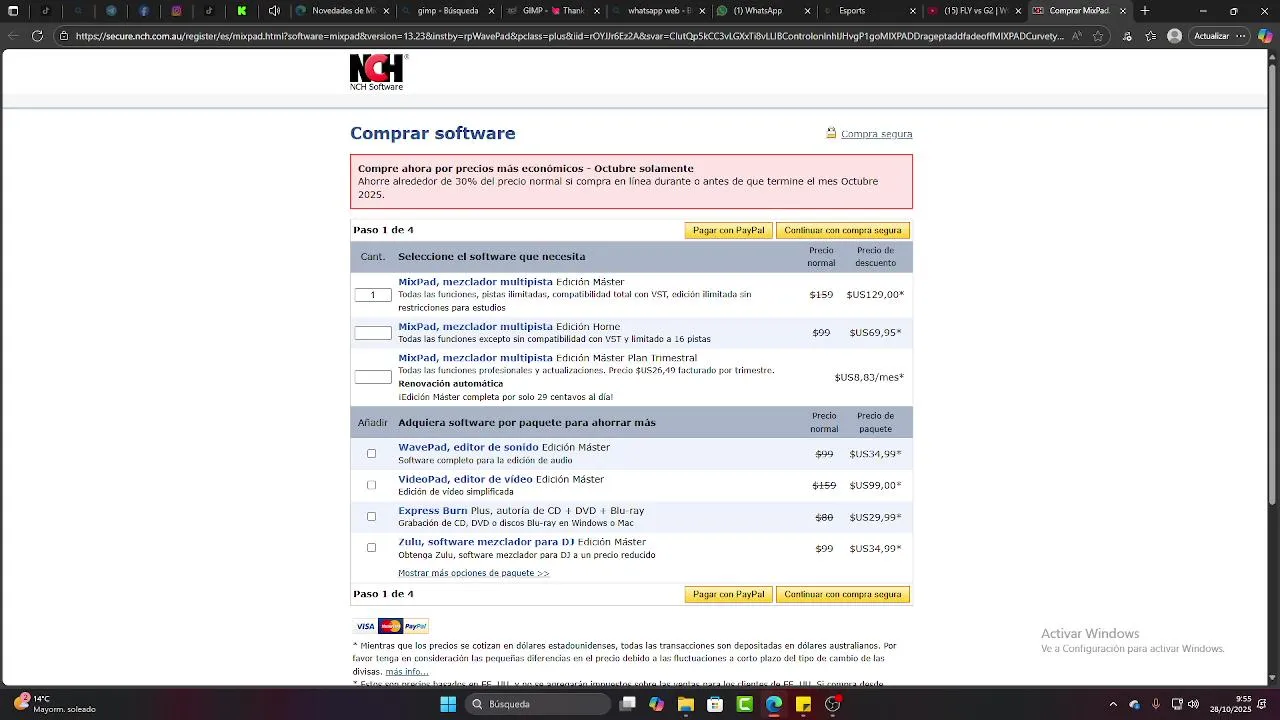Click top Pagar con PayPal button

(729, 230)
